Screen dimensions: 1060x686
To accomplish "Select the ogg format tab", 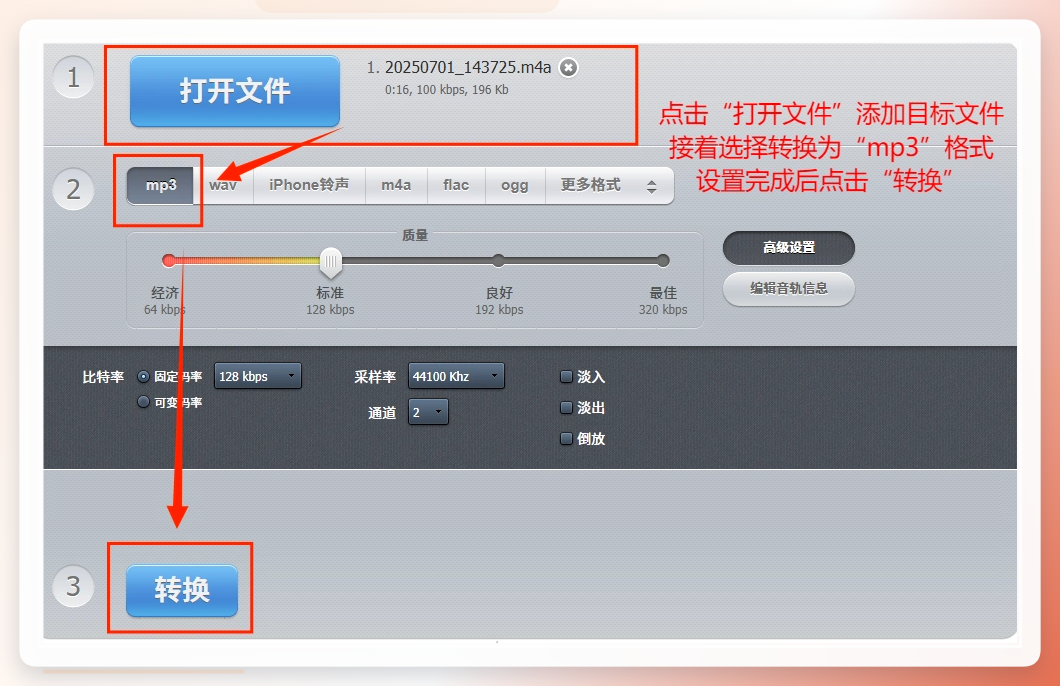I will [x=515, y=185].
